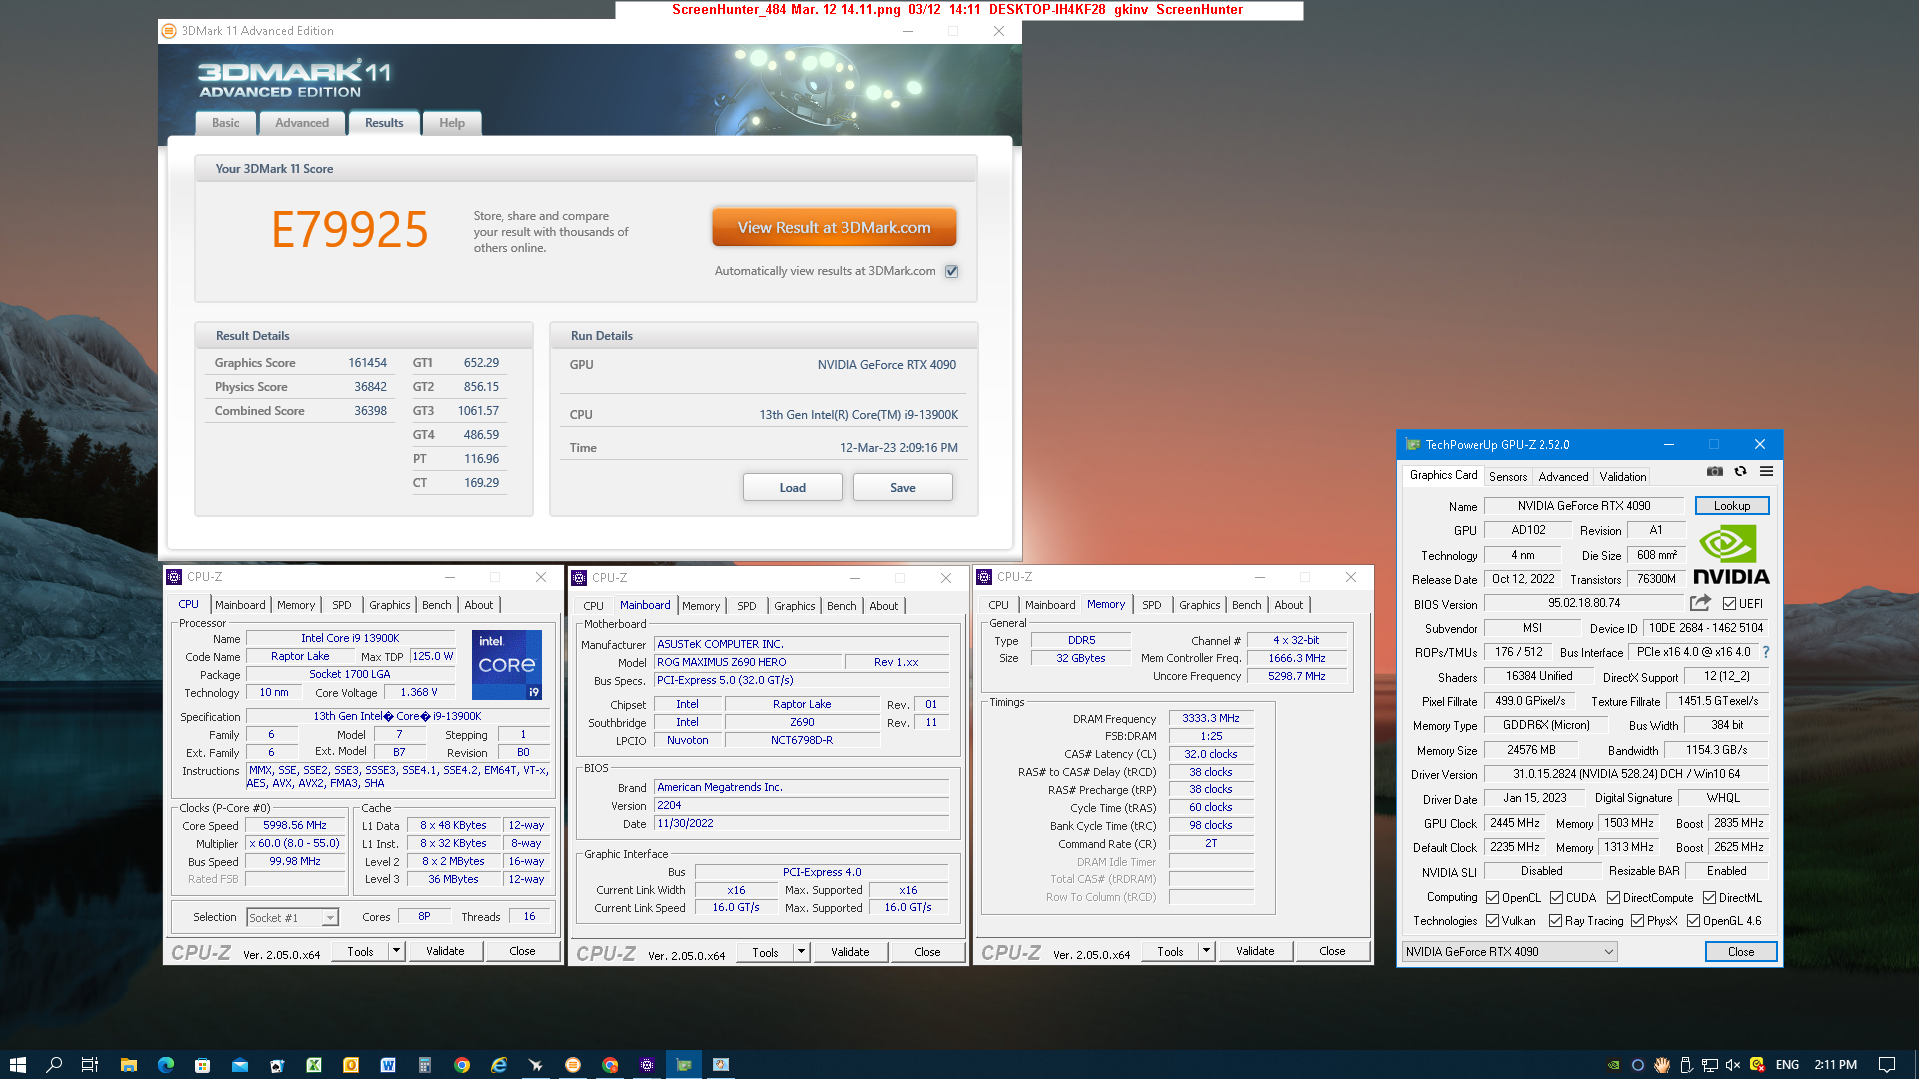Switch to the Advanced tab in 3DMark 11
The height and width of the screenshot is (1079, 1919).
pyautogui.click(x=302, y=123)
